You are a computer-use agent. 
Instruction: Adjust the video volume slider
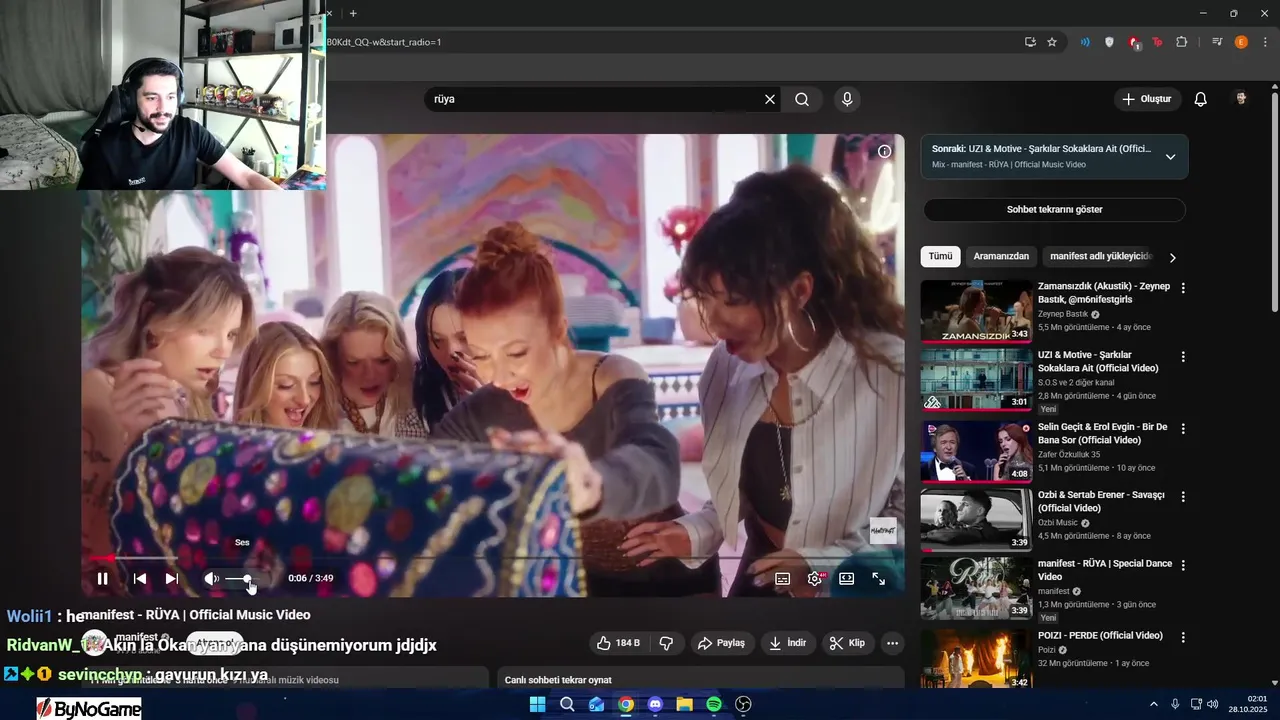click(x=240, y=579)
